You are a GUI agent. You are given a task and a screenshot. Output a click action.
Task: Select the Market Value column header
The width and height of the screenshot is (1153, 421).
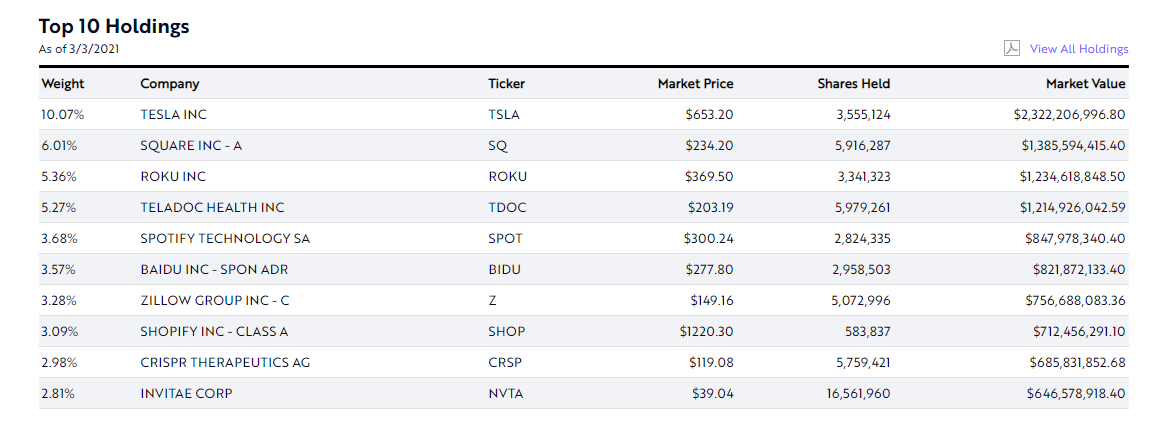[1086, 84]
